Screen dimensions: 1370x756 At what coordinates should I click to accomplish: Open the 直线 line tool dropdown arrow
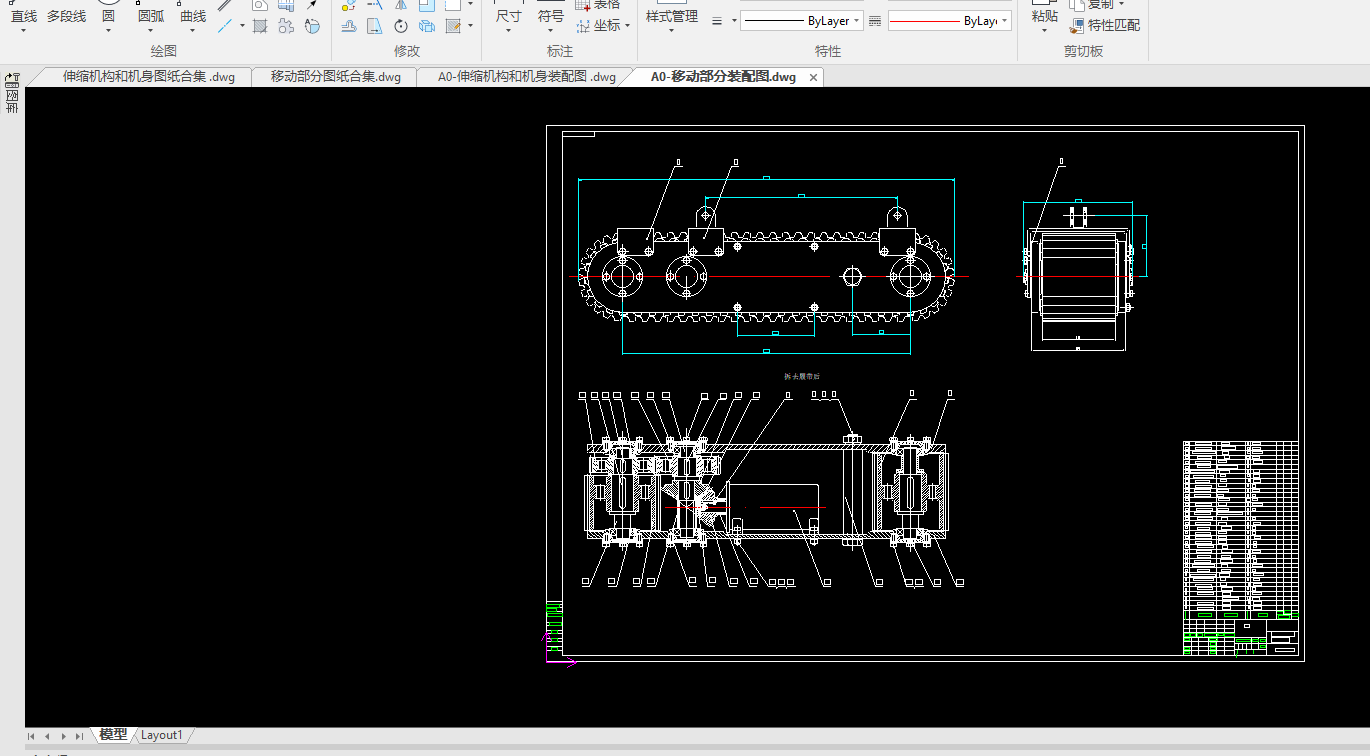(x=23, y=31)
